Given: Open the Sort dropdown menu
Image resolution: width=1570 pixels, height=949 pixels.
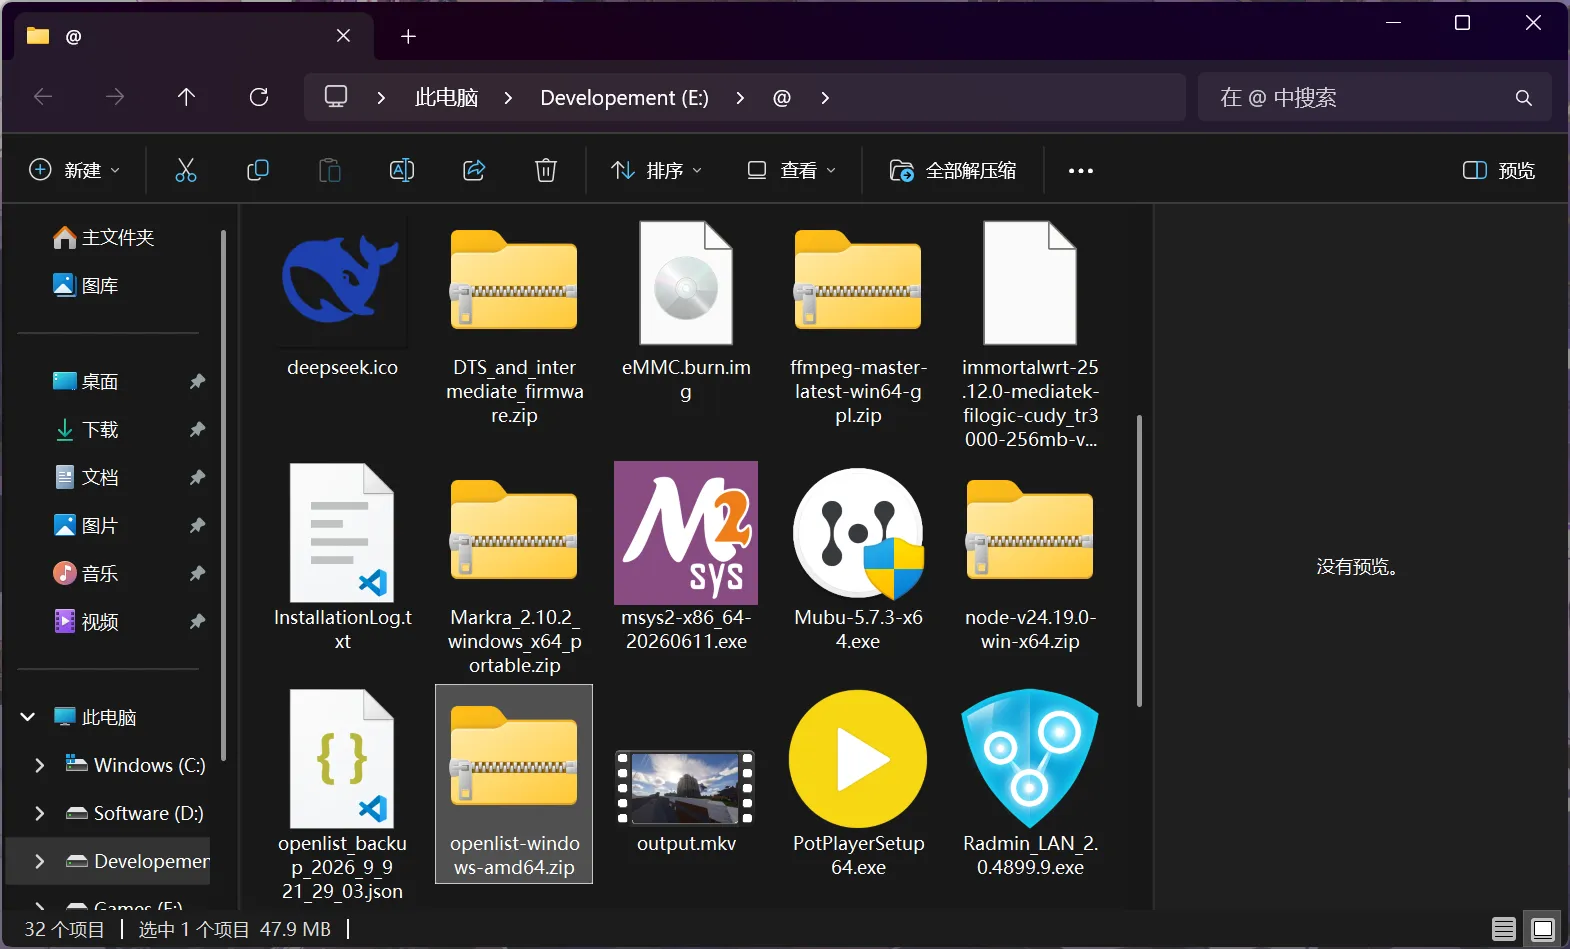Looking at the screenshot, I should click(x=657, y=171).
